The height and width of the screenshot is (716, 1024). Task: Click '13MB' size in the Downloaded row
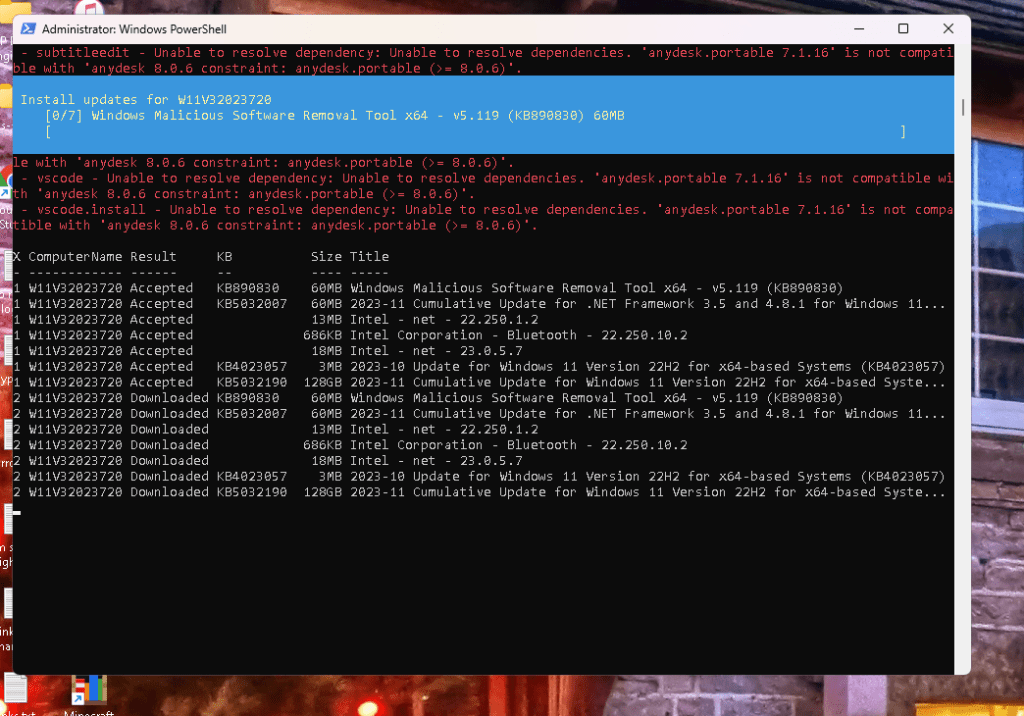pyautogui.click(x=326, y=429)
